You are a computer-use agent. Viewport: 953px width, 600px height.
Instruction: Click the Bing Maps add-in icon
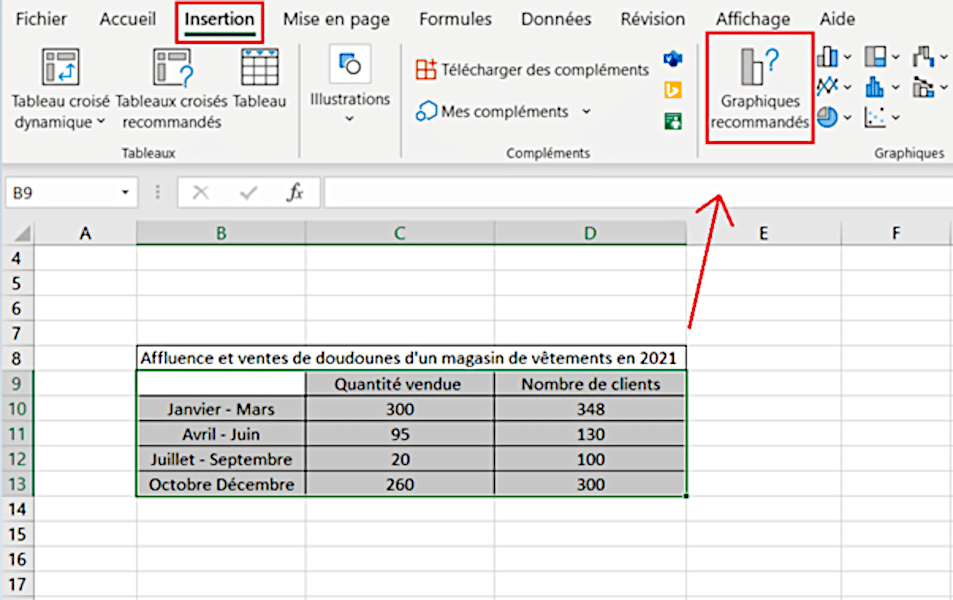(673, 90)
